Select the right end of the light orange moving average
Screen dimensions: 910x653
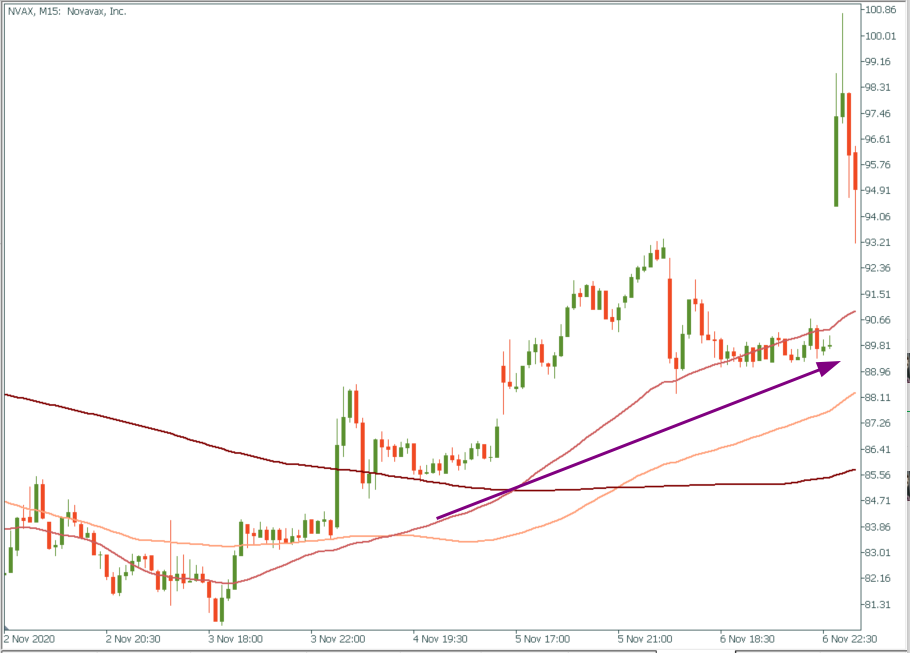[x=851, y=393]
